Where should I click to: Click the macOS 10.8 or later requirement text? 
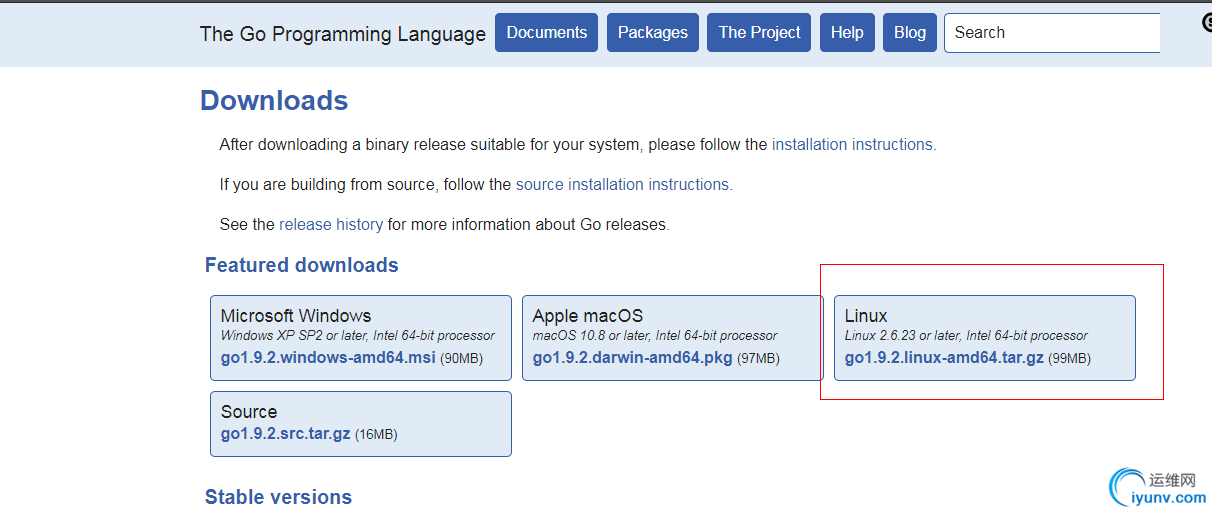pos(655,336)
